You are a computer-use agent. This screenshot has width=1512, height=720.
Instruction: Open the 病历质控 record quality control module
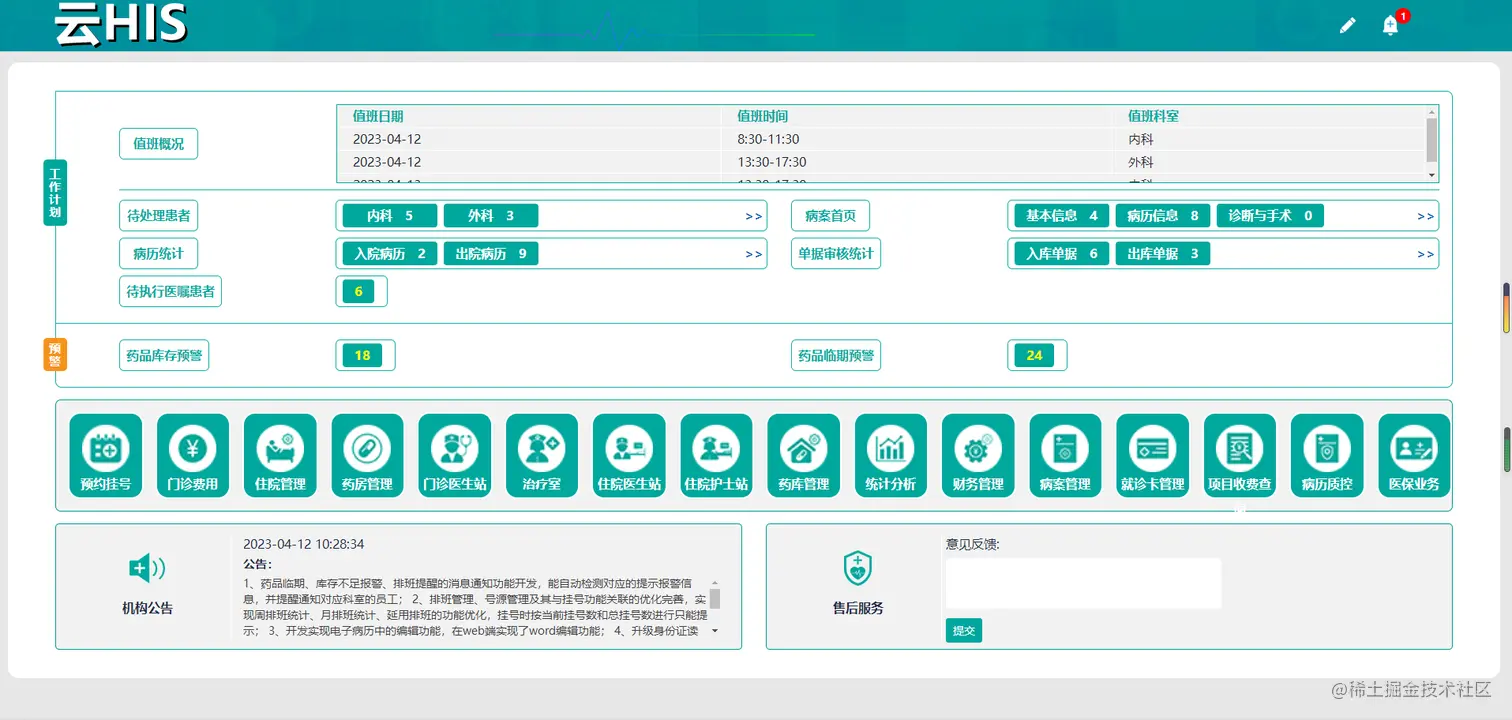(1327, 456)
